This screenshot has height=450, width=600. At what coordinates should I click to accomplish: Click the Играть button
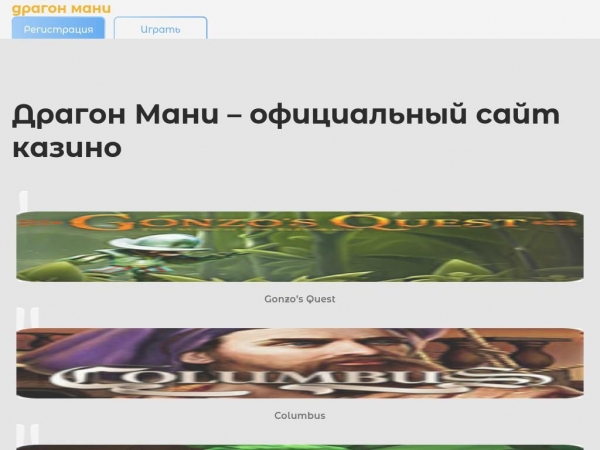(x=160, y=28)
